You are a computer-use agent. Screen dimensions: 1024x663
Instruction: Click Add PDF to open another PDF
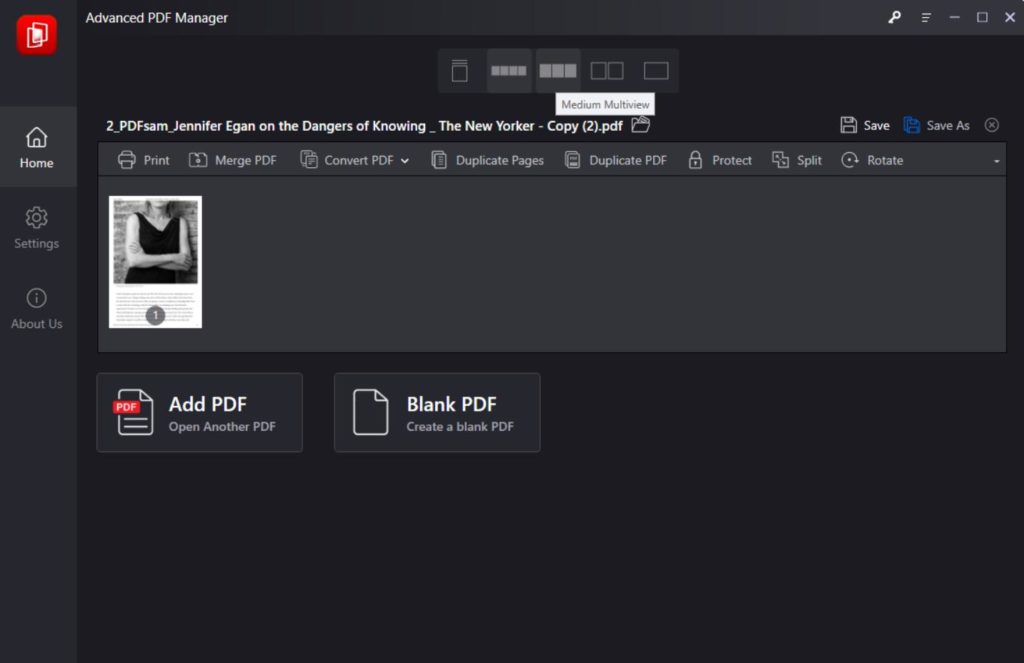(200, 413)
